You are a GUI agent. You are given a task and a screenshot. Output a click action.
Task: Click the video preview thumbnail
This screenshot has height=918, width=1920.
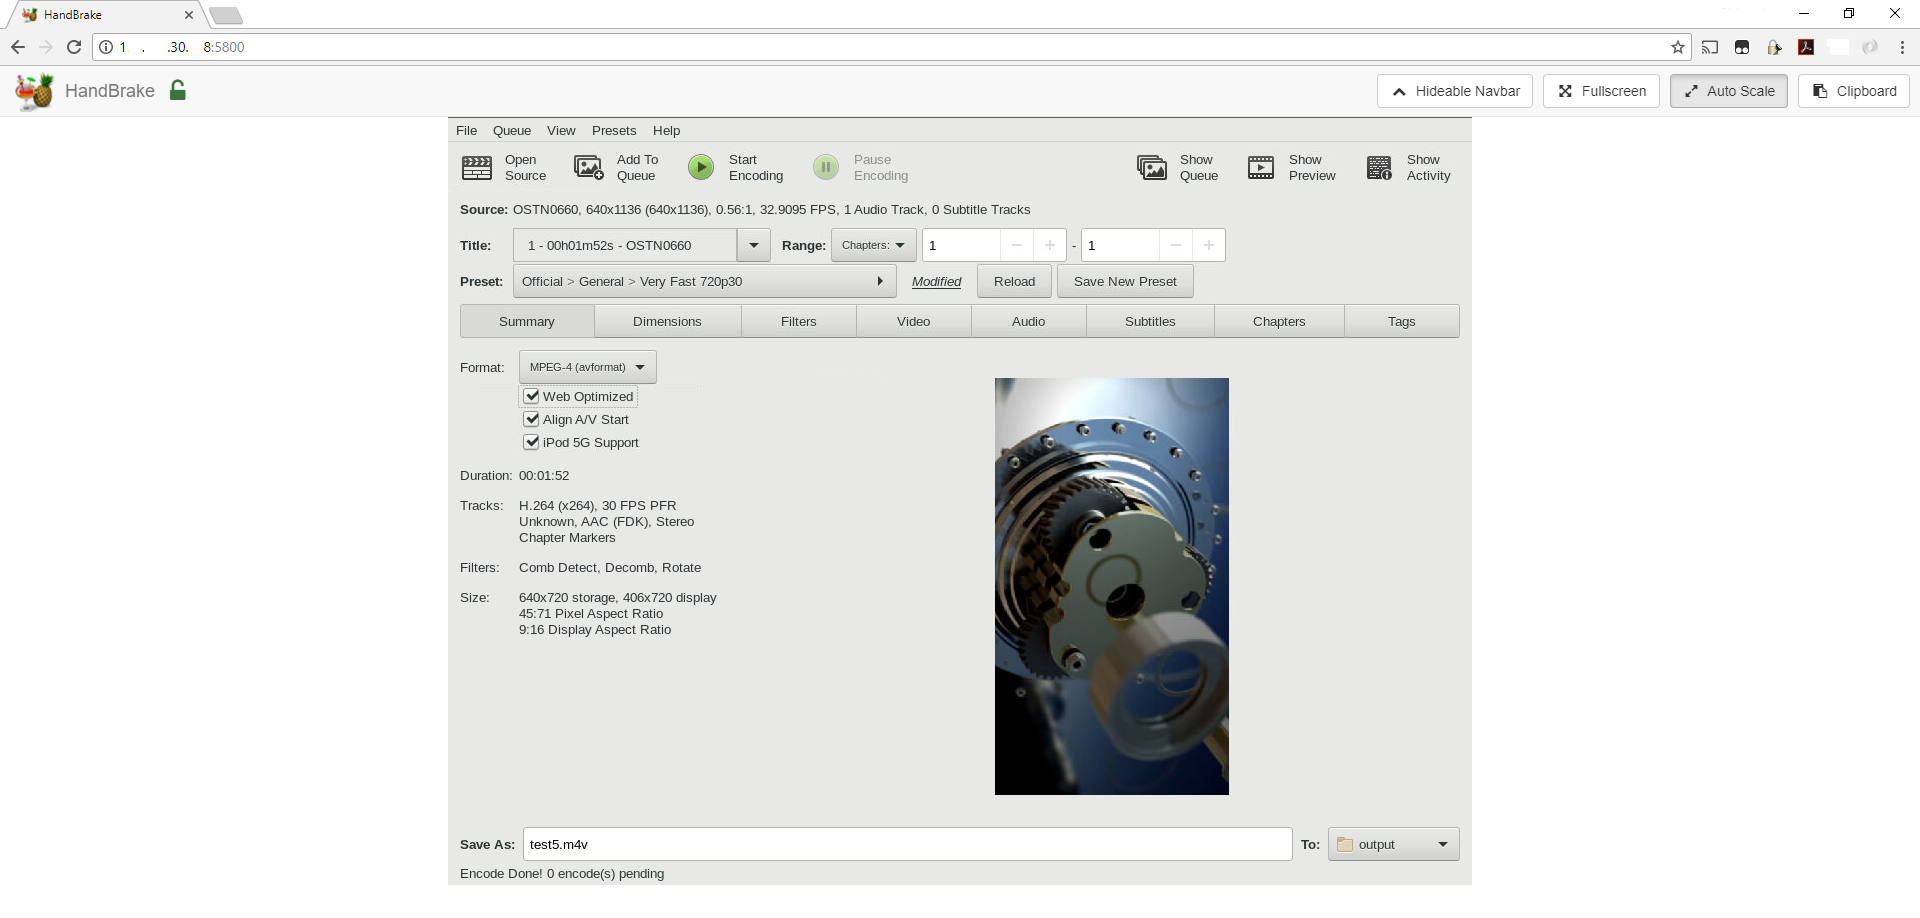pyautogui.click(x=1112, y=586)
